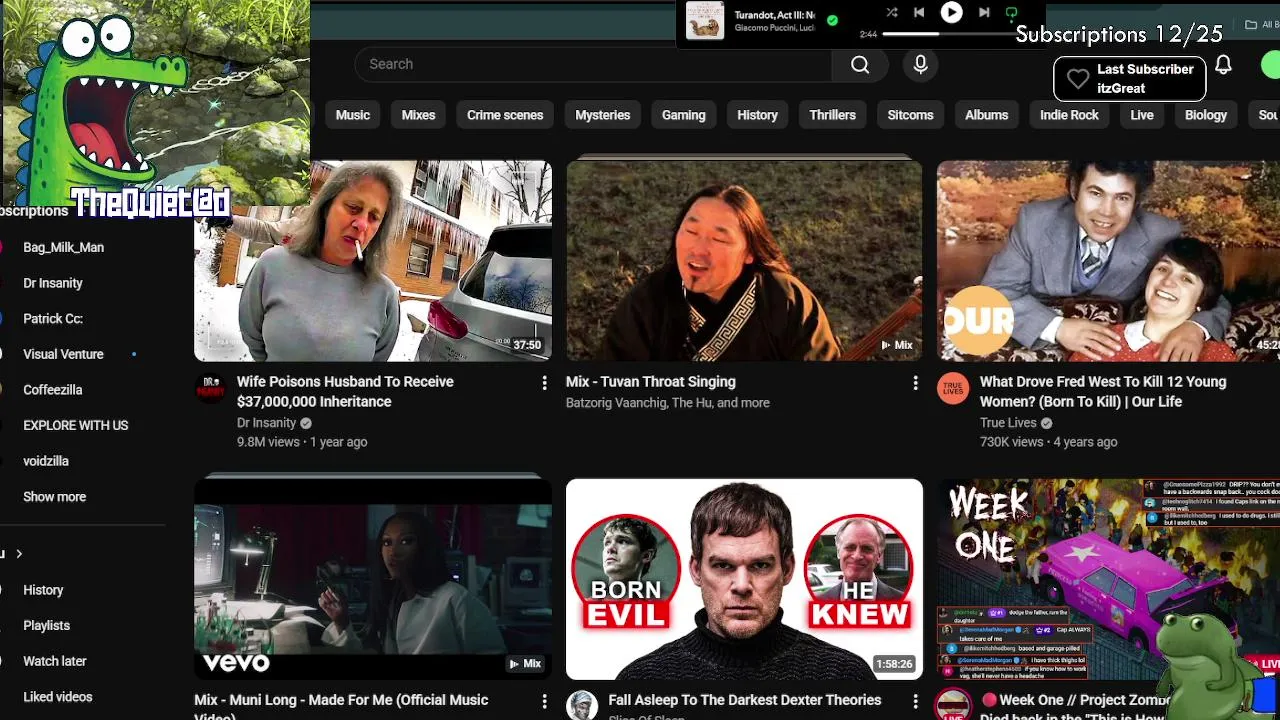The image size is (1280, 720).
Task: Open the notifications bell
Action: tap(1223, 65)
